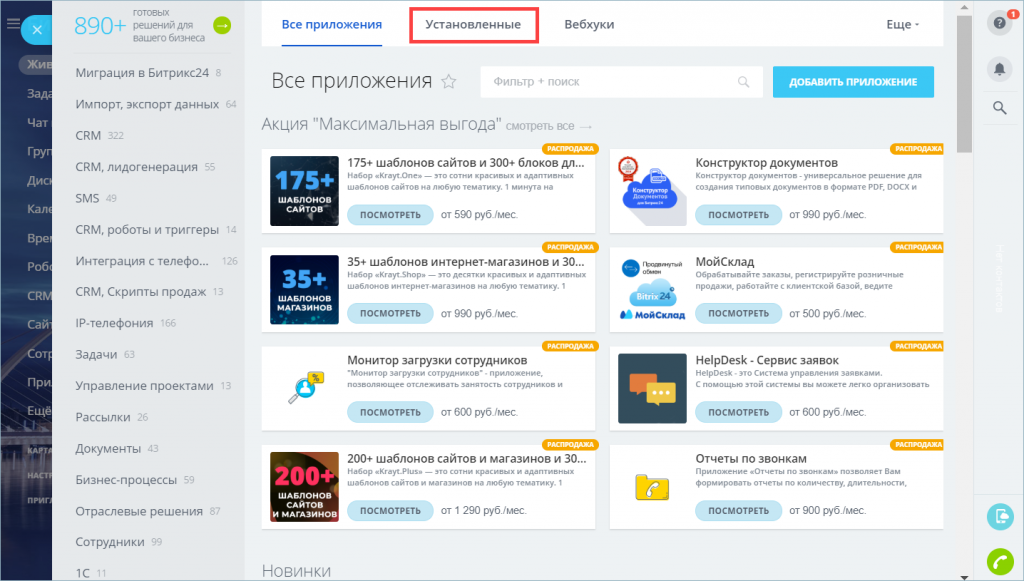Click Монитор загрузки сотрудников app icon
1024x581 pixels.
(304, 388)
